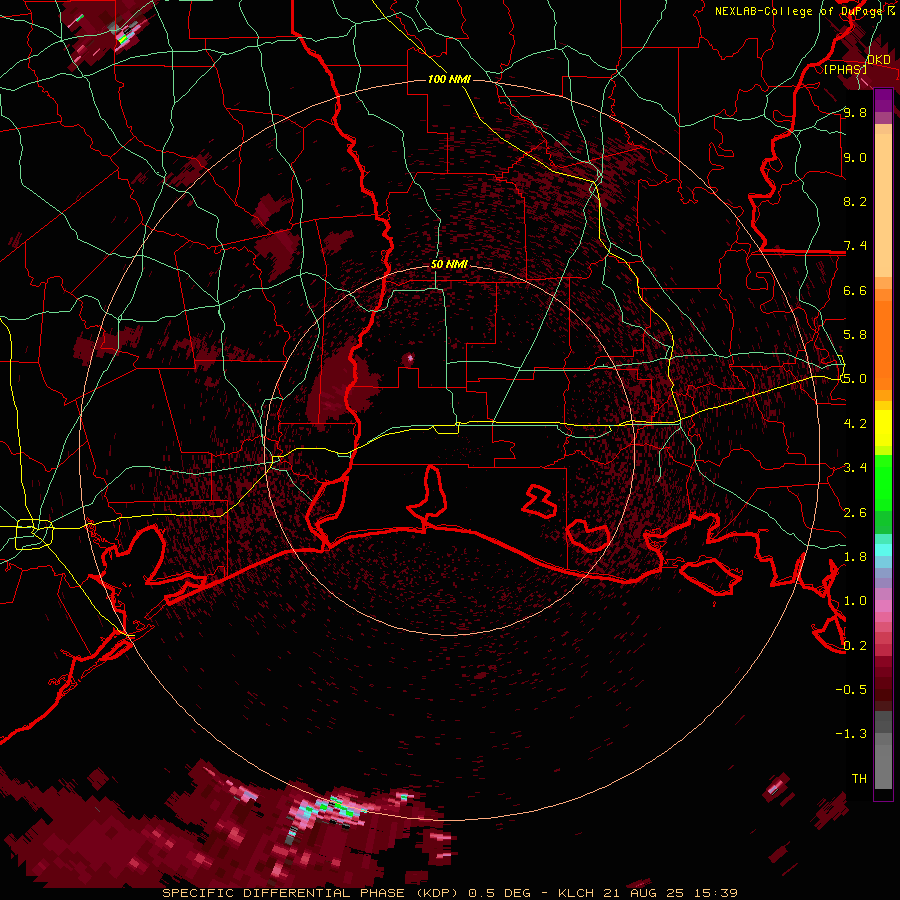Click the 2.6 value on the color scale
This screenshot has height=900, width=900.
(855, 512)
